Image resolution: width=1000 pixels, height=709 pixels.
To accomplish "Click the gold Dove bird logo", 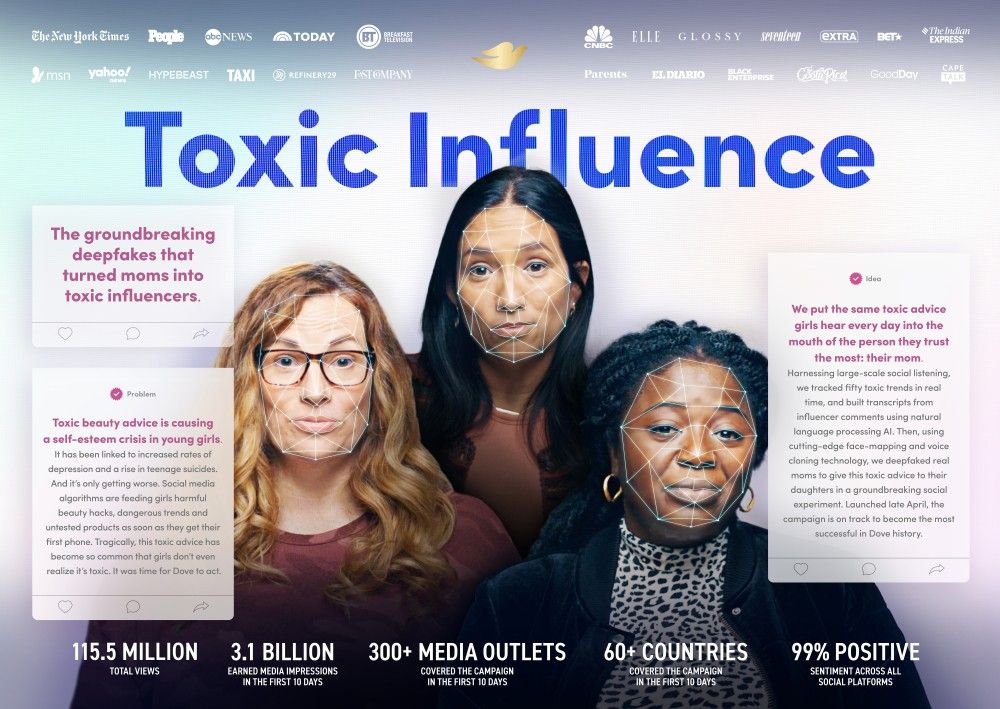I will [x=499, y=55].
